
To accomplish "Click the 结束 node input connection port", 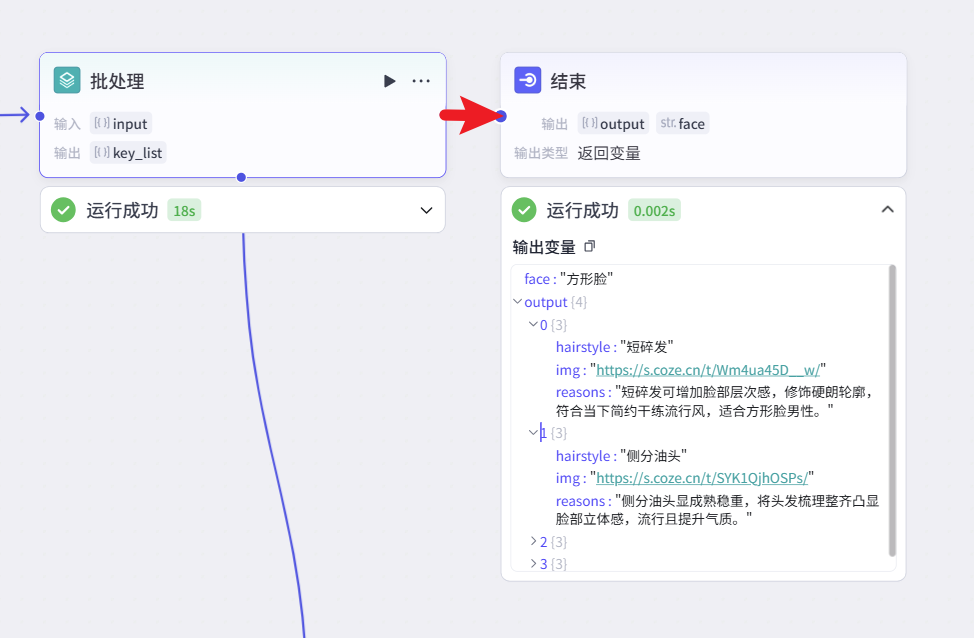I will click(x=502, y=117).
